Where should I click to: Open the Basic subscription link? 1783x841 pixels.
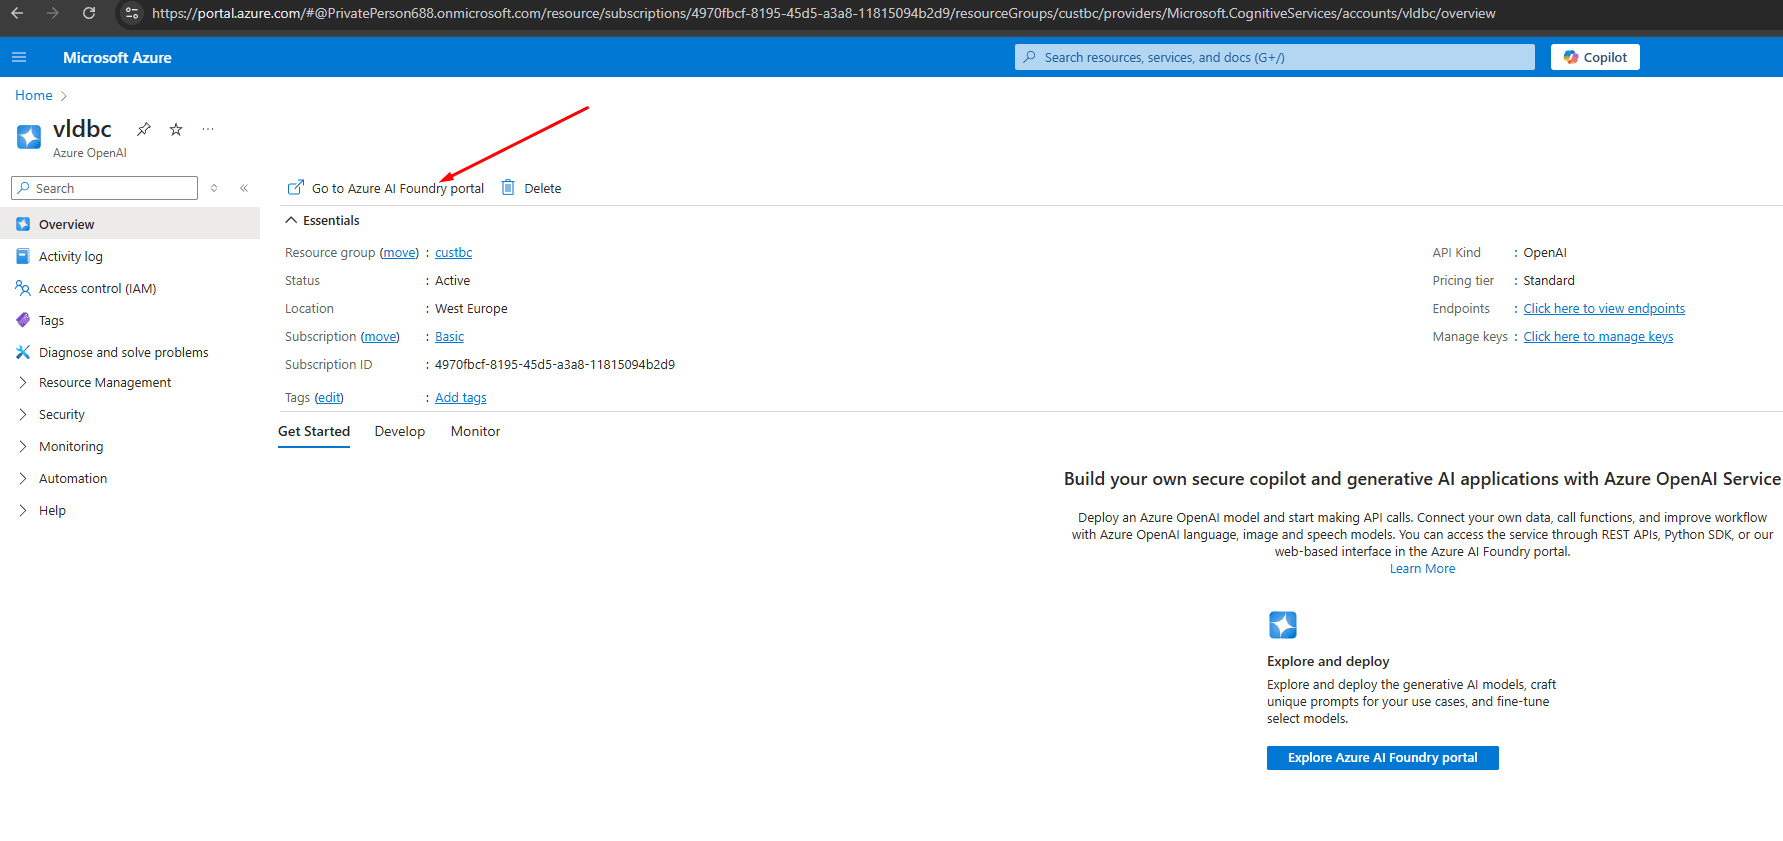tap(449, 337)
